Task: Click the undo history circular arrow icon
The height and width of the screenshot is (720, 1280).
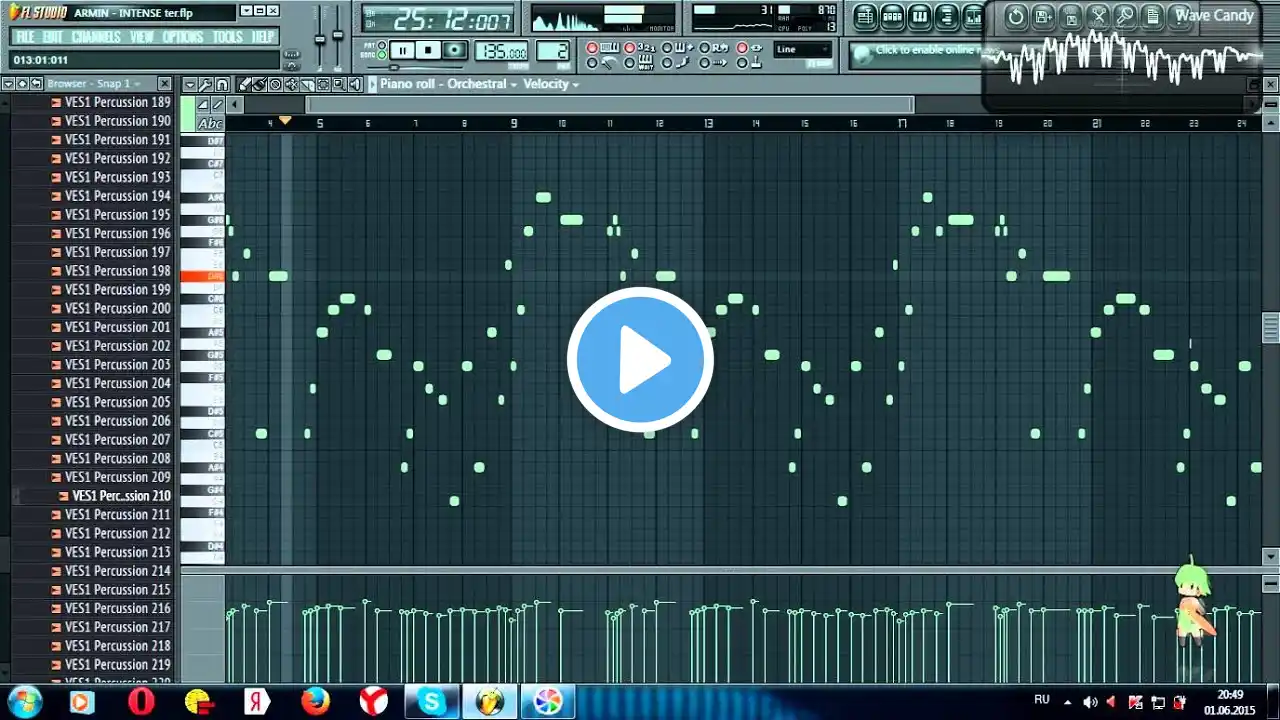Action: tap(1016, 16)
